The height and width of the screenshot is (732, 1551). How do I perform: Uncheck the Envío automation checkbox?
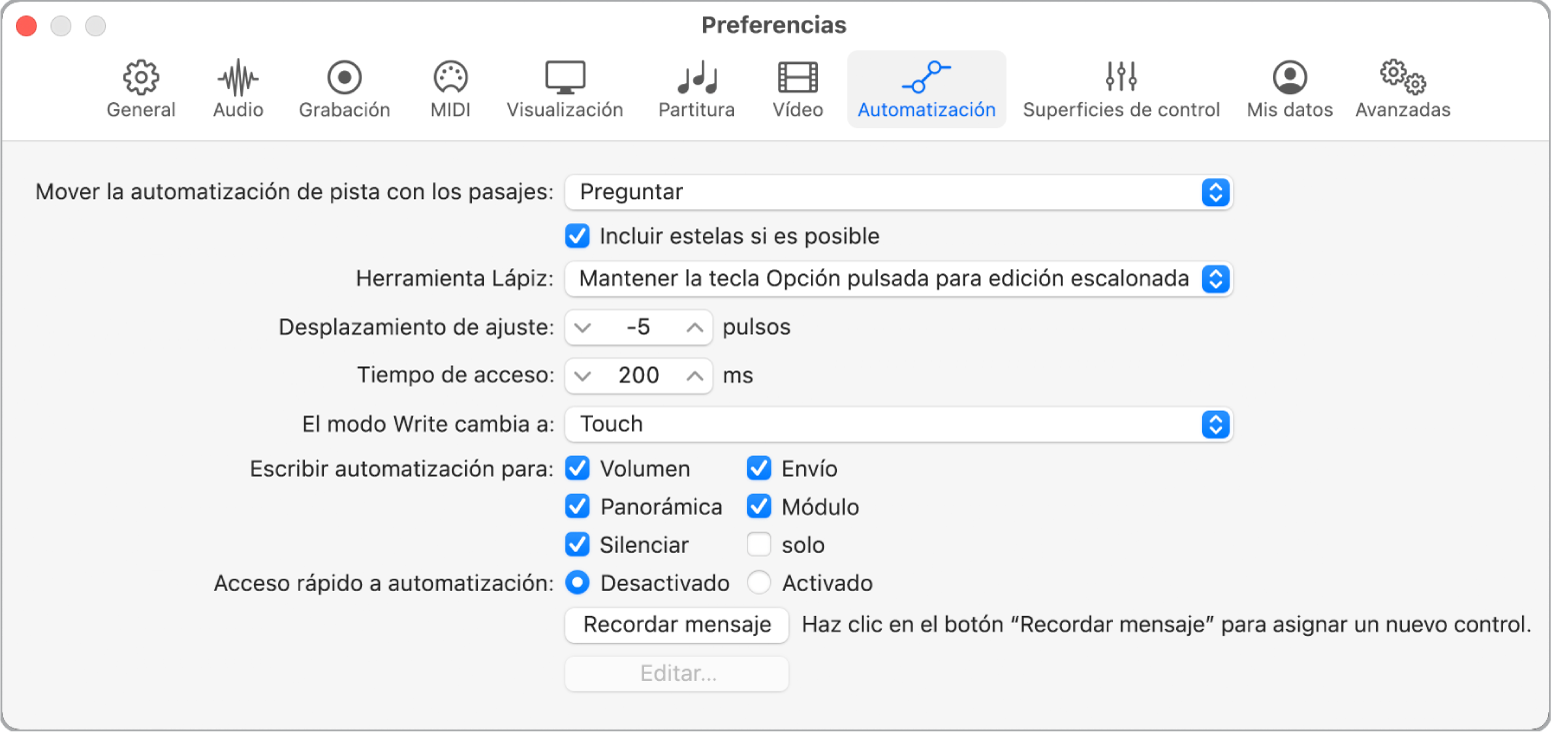pos(759,469)
